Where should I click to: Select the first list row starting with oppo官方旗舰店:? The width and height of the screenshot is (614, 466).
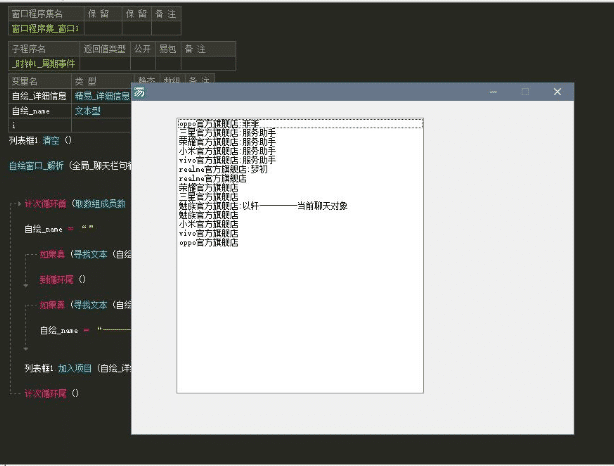tap(300, 124)
